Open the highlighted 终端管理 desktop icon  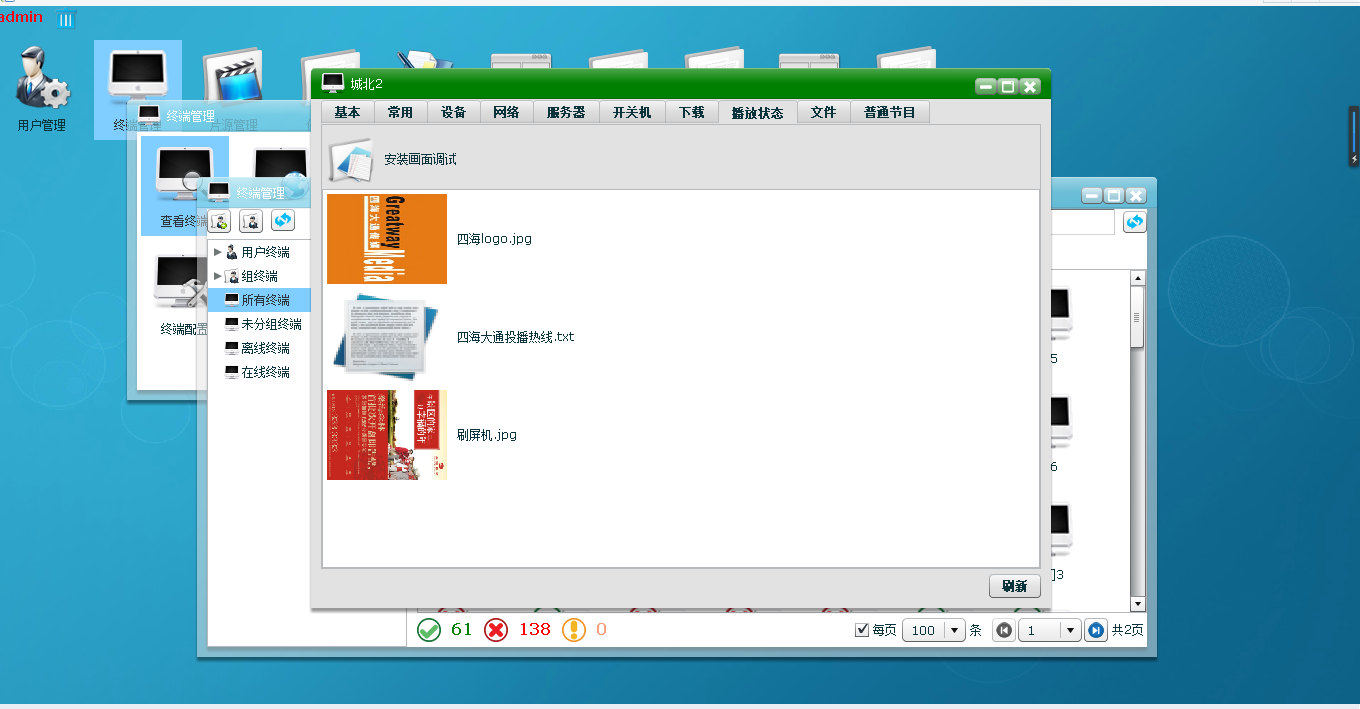click(x=138, y=89)
